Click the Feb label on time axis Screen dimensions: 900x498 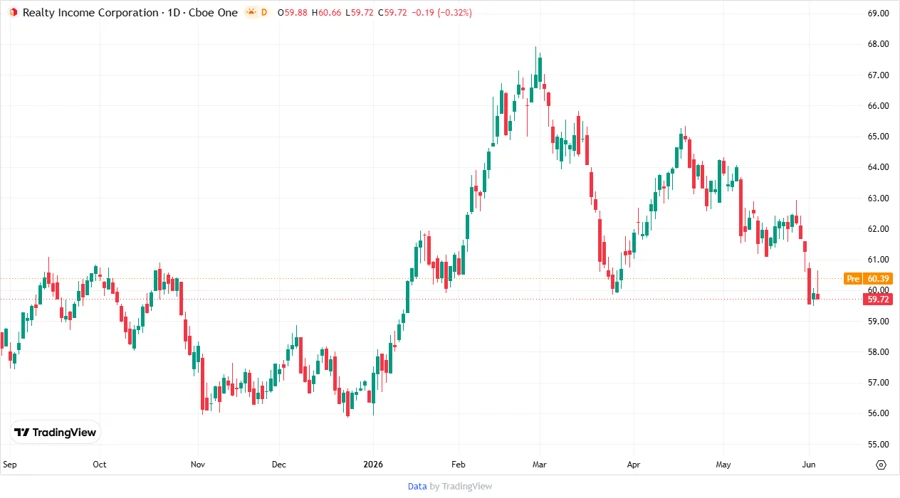coord(458,465)
